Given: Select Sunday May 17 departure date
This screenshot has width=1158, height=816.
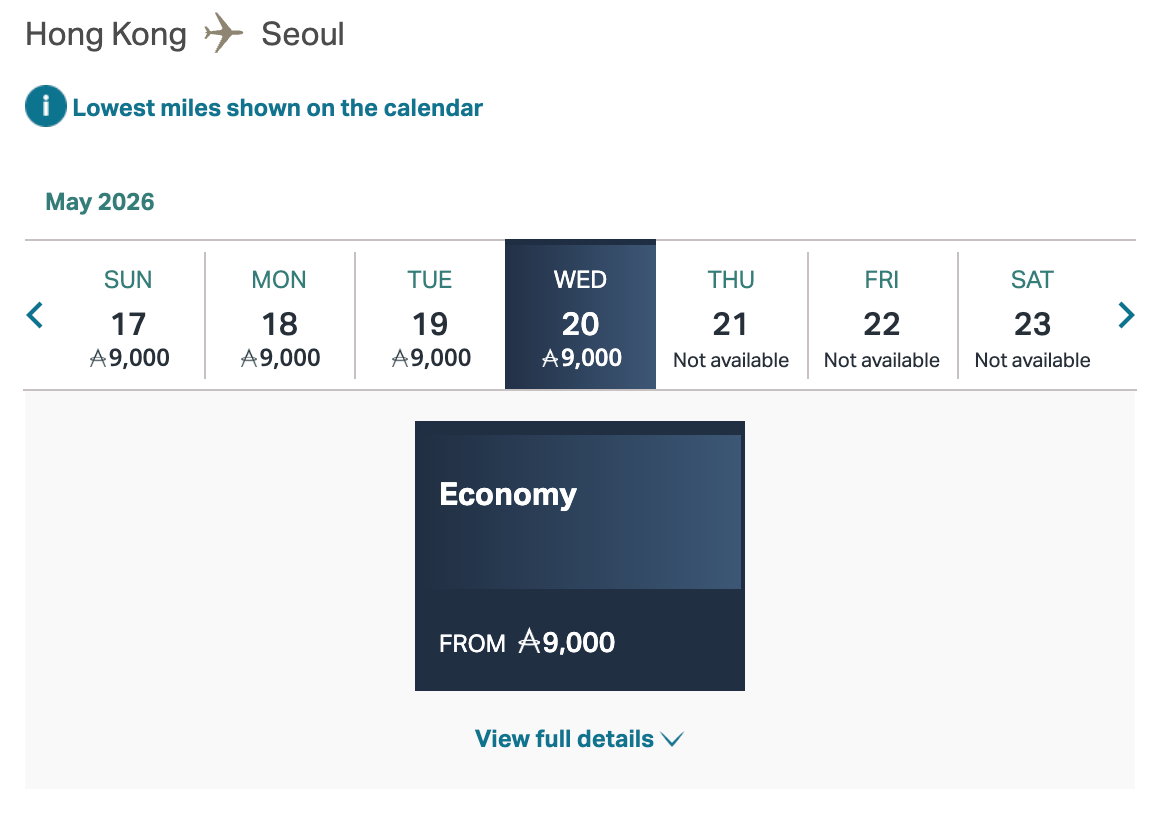Looking at the screenshot, I should pos(128,314).
